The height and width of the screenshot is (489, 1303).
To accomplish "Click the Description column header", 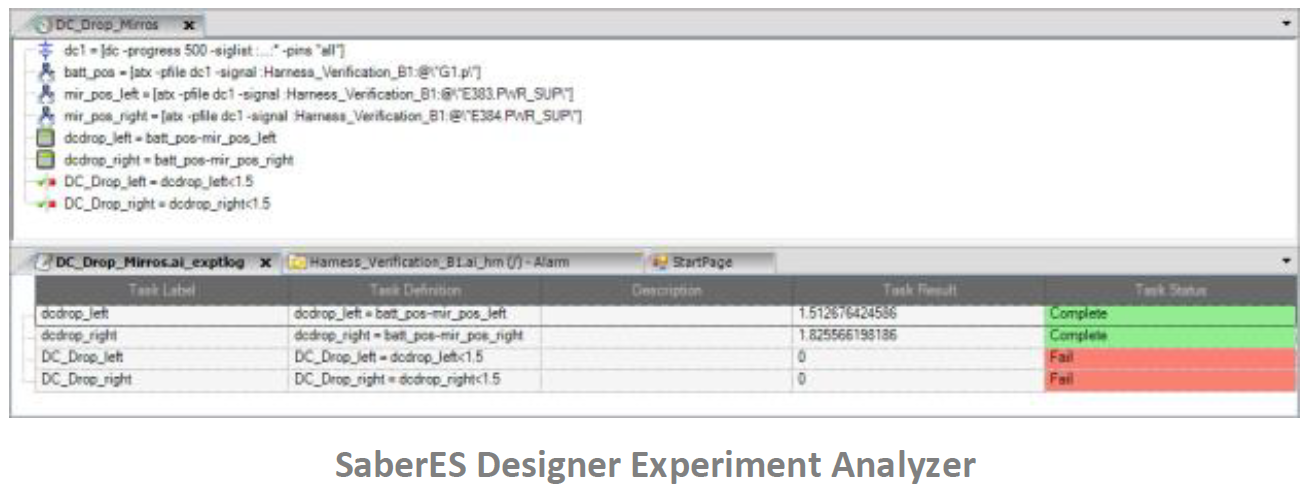I will pyautogui.click(x=667, y=291).
